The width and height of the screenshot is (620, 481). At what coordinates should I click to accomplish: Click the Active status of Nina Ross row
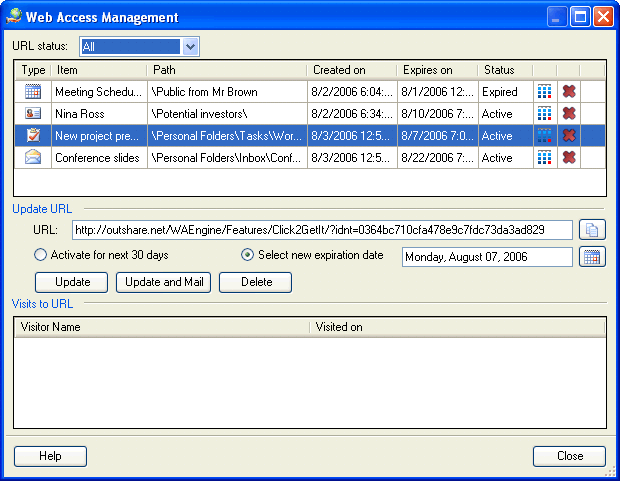pos(505,114)
